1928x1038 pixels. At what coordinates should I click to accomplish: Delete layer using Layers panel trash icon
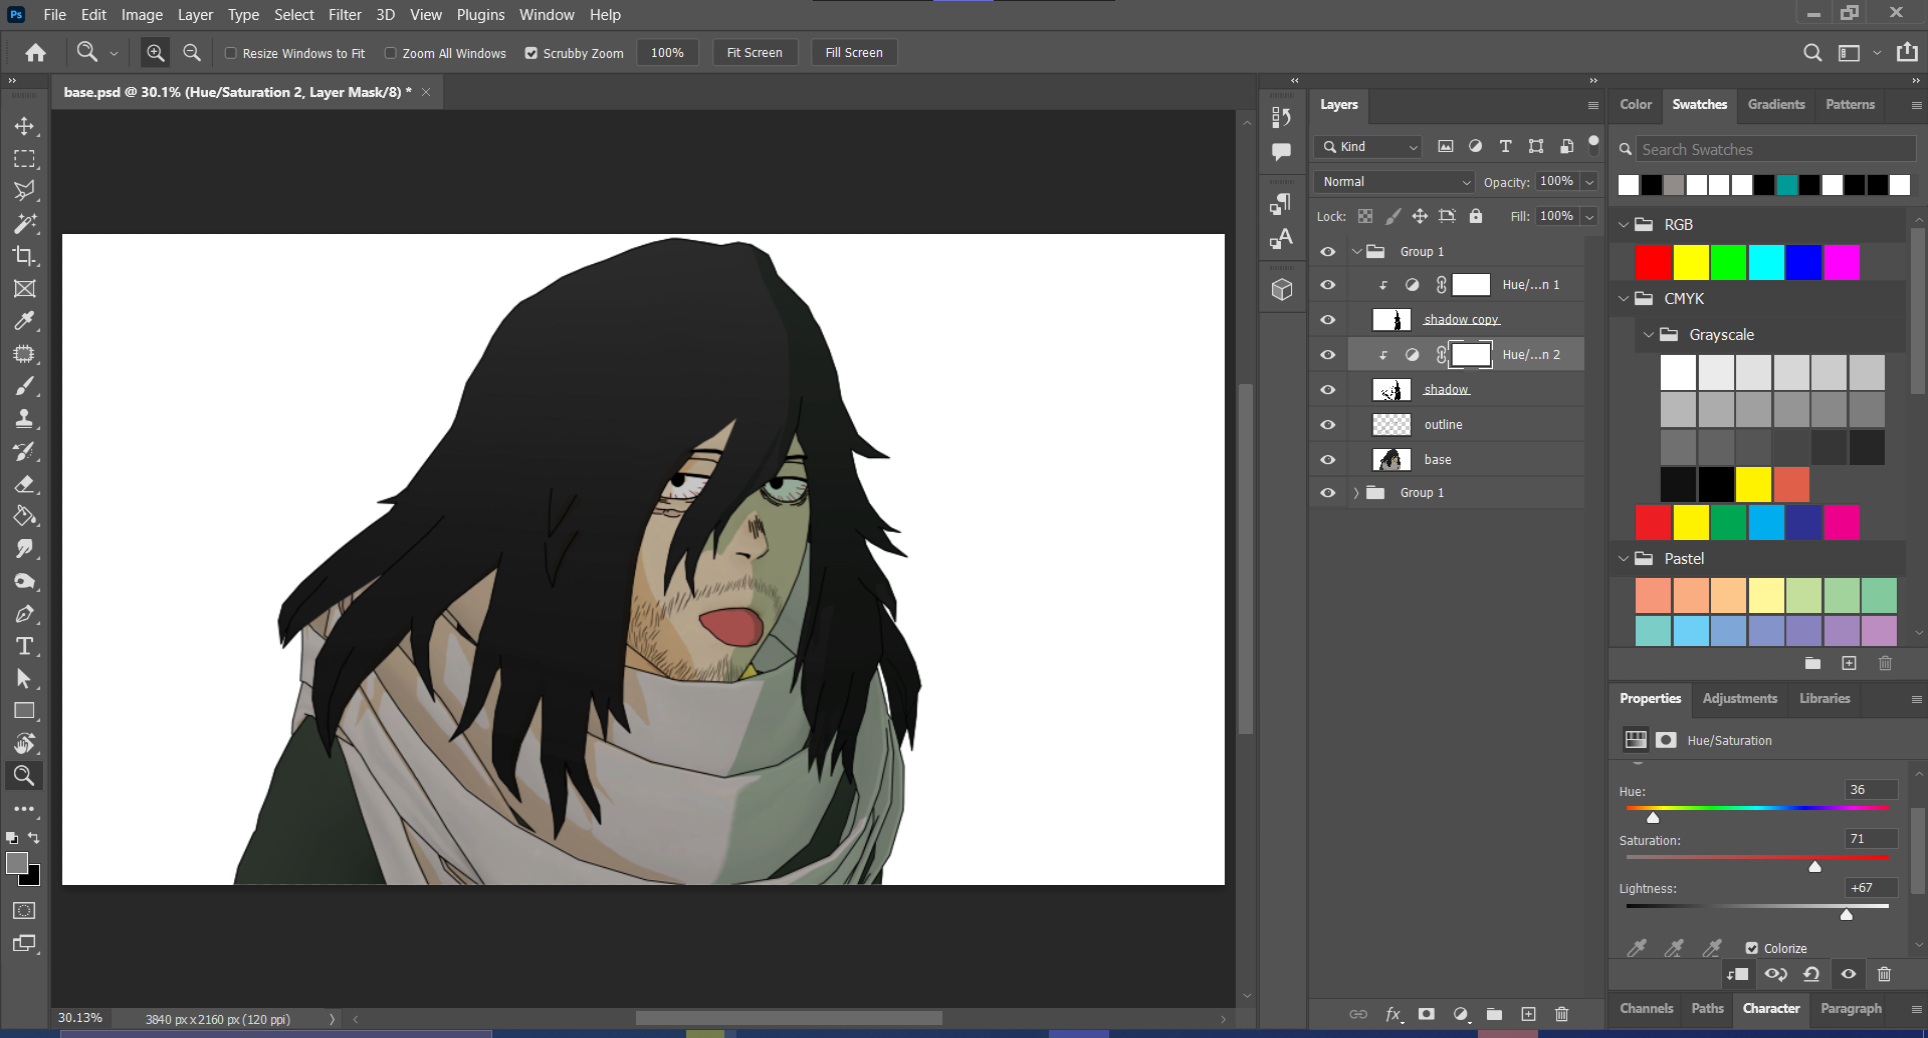(1561, 1014)
